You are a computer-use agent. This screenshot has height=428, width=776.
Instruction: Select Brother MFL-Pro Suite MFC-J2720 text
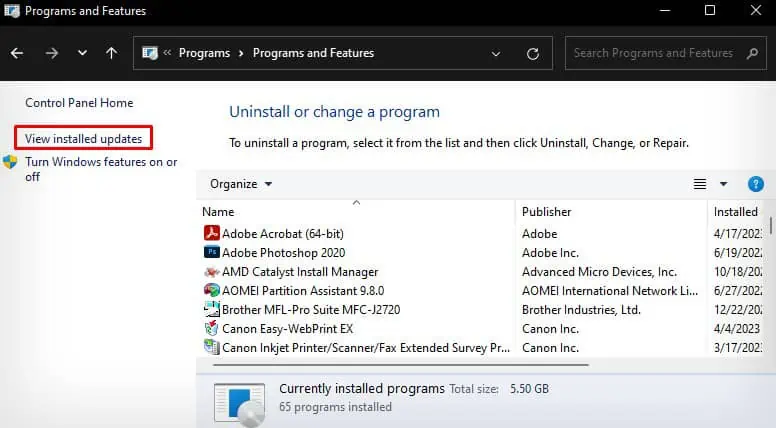click(311, 310)
